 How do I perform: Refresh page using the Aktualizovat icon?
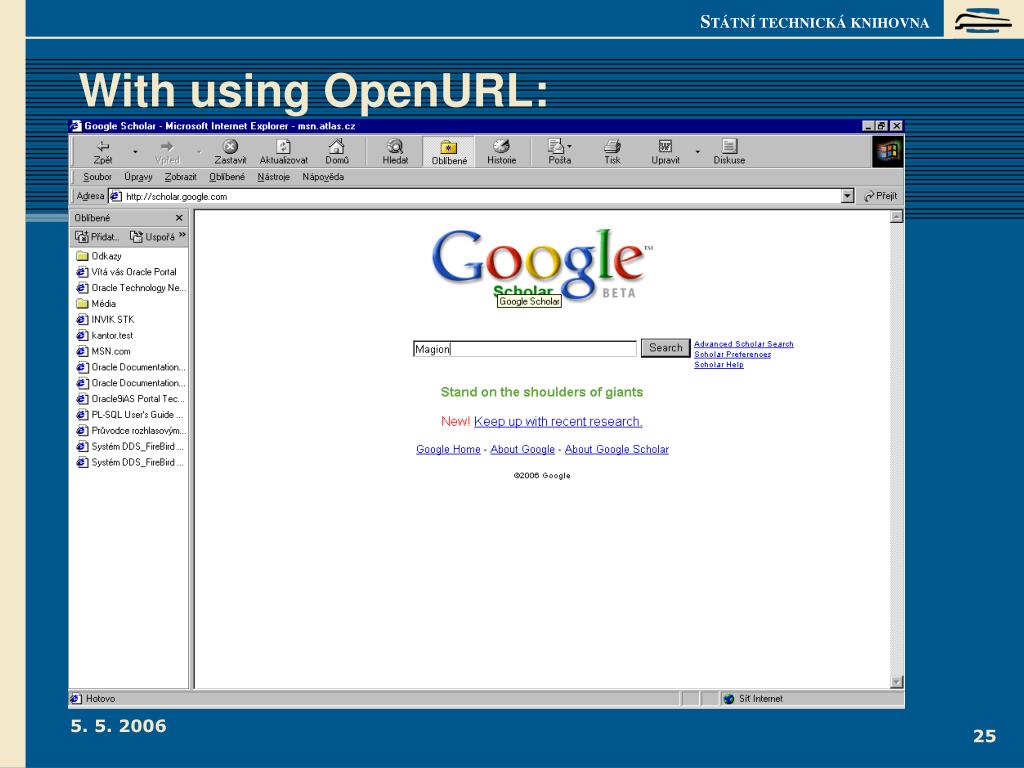[x=283, y=146]
